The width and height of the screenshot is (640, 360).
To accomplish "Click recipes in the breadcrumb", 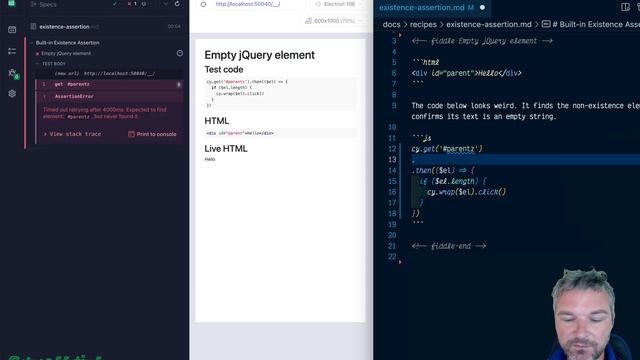I will pos(423,24).
